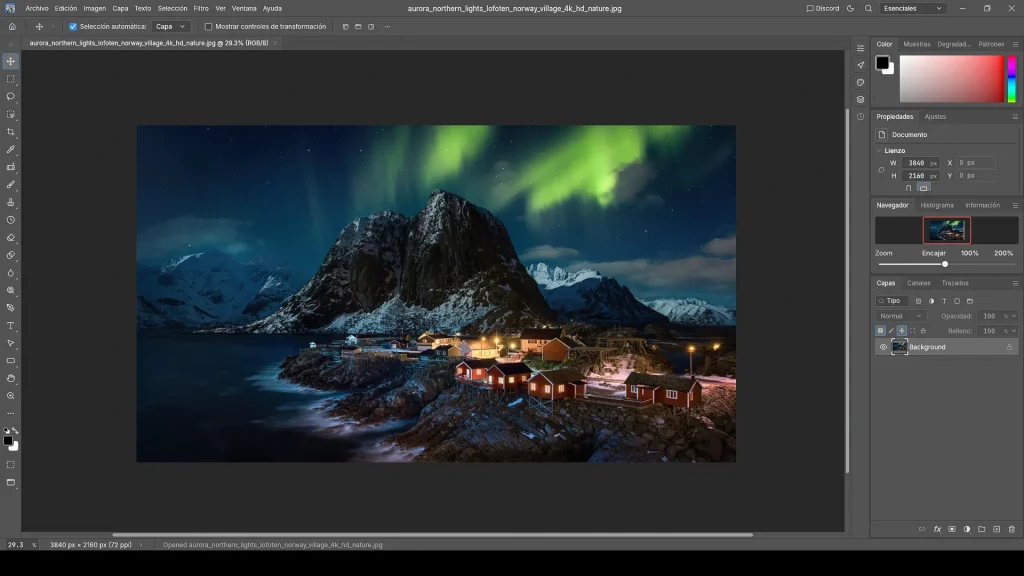
Task: Click the canvas width W input field
Action: (x=920, y=163)
